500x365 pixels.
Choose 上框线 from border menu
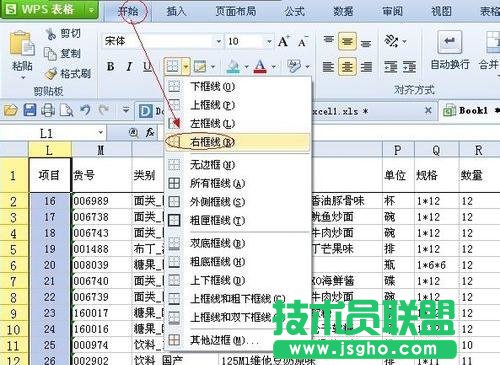(238, 105)
